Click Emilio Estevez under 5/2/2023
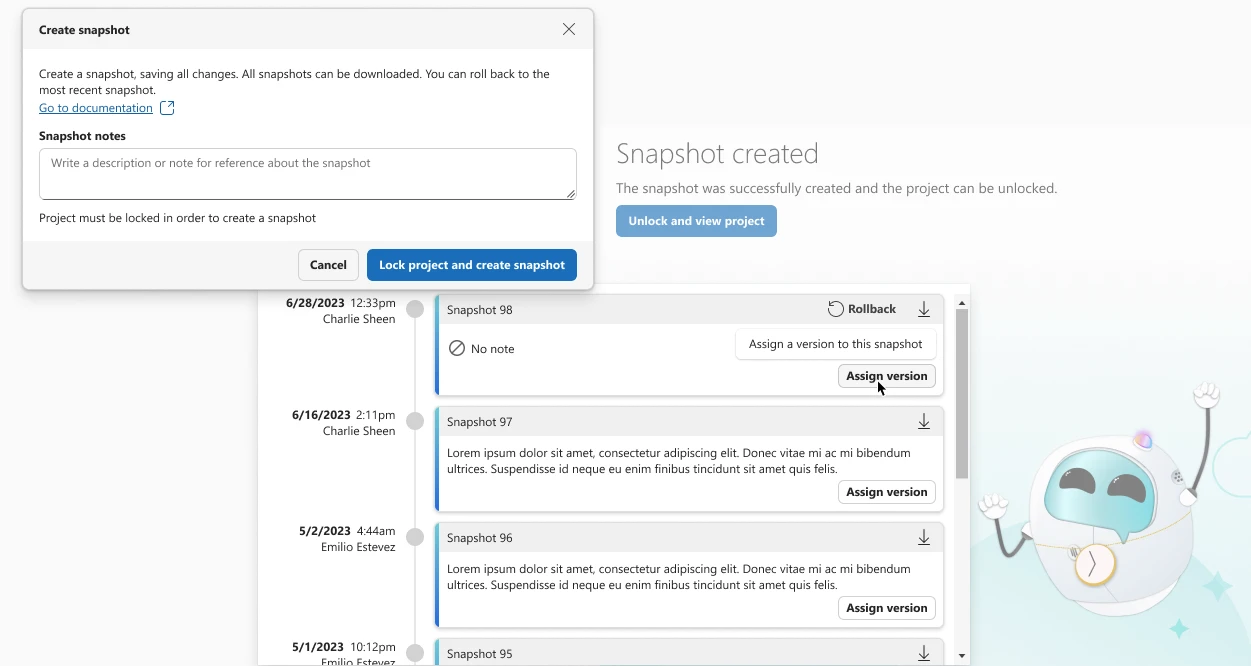The width and height of the screenshot is (1251, 666). click(x=358, y=547)
